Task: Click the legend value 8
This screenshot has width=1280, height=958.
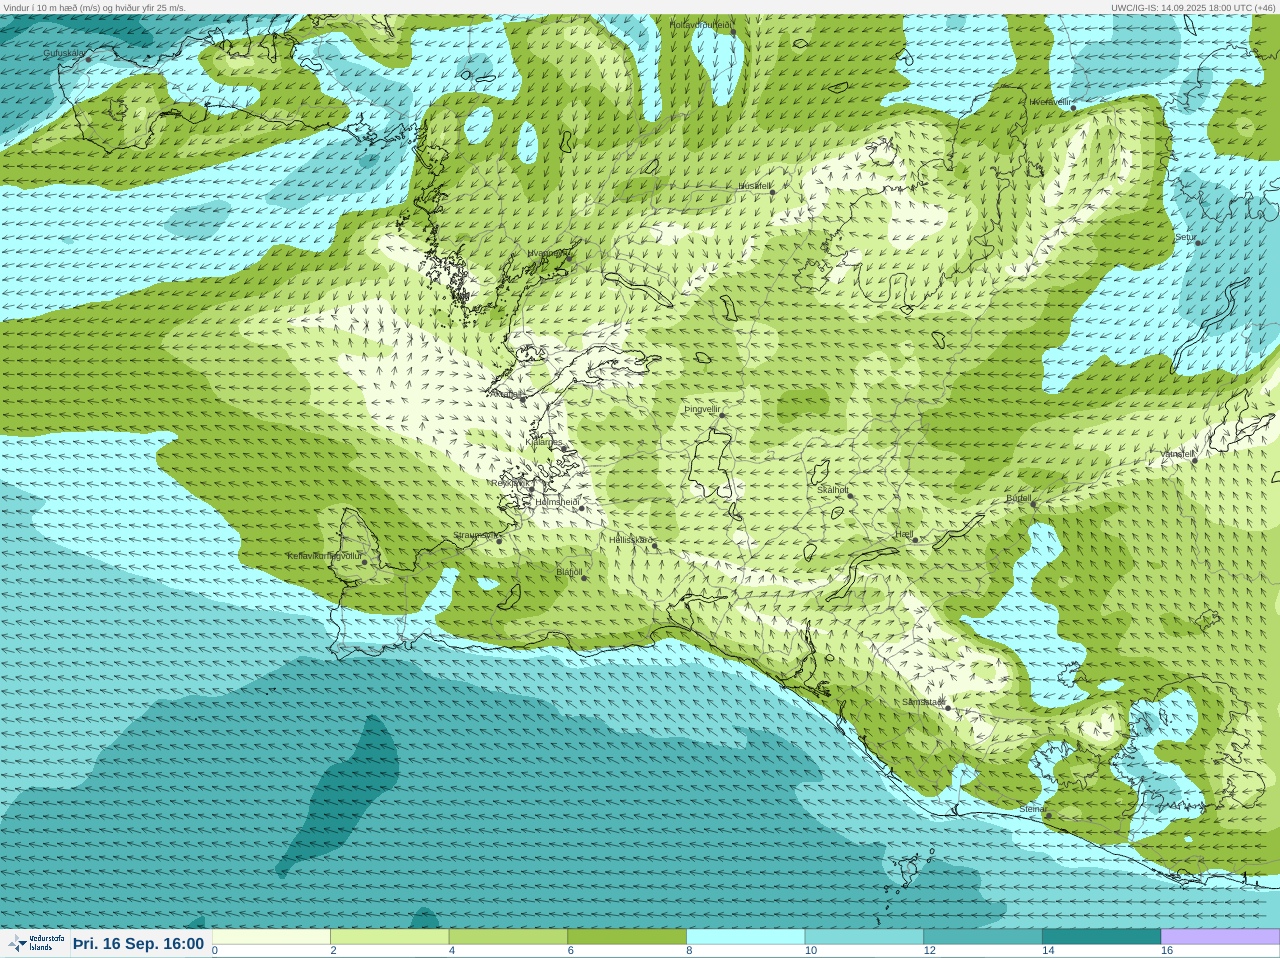Action: tap(689, 951)
